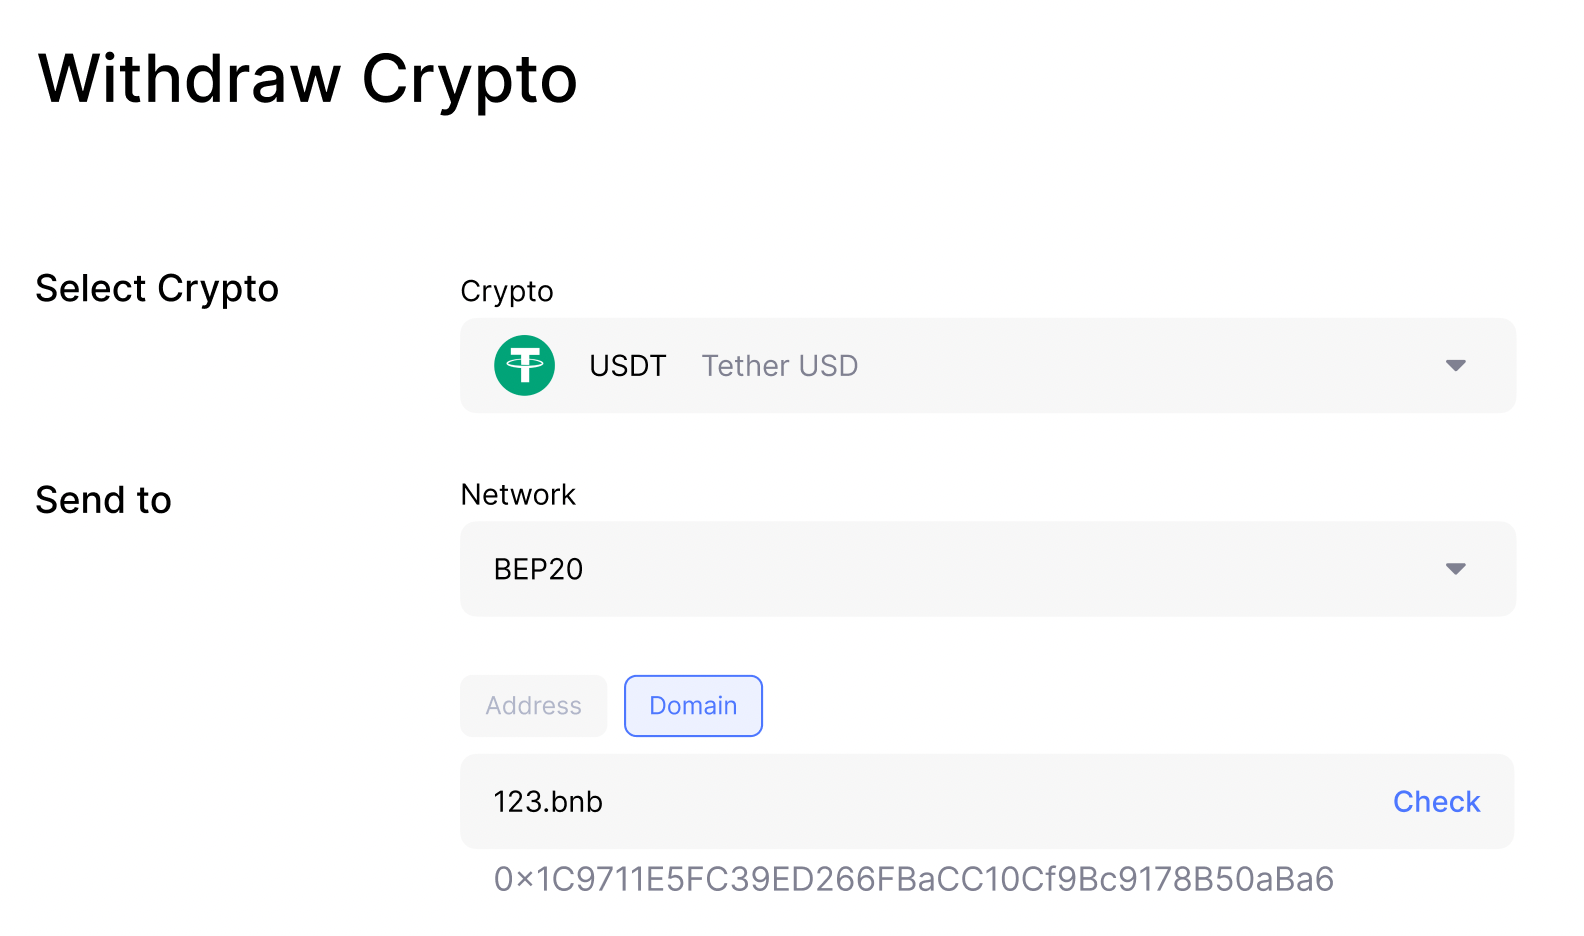Screen dimensions: 1584x936
Task: Select the Domain tab
Action: coord(693,706)
